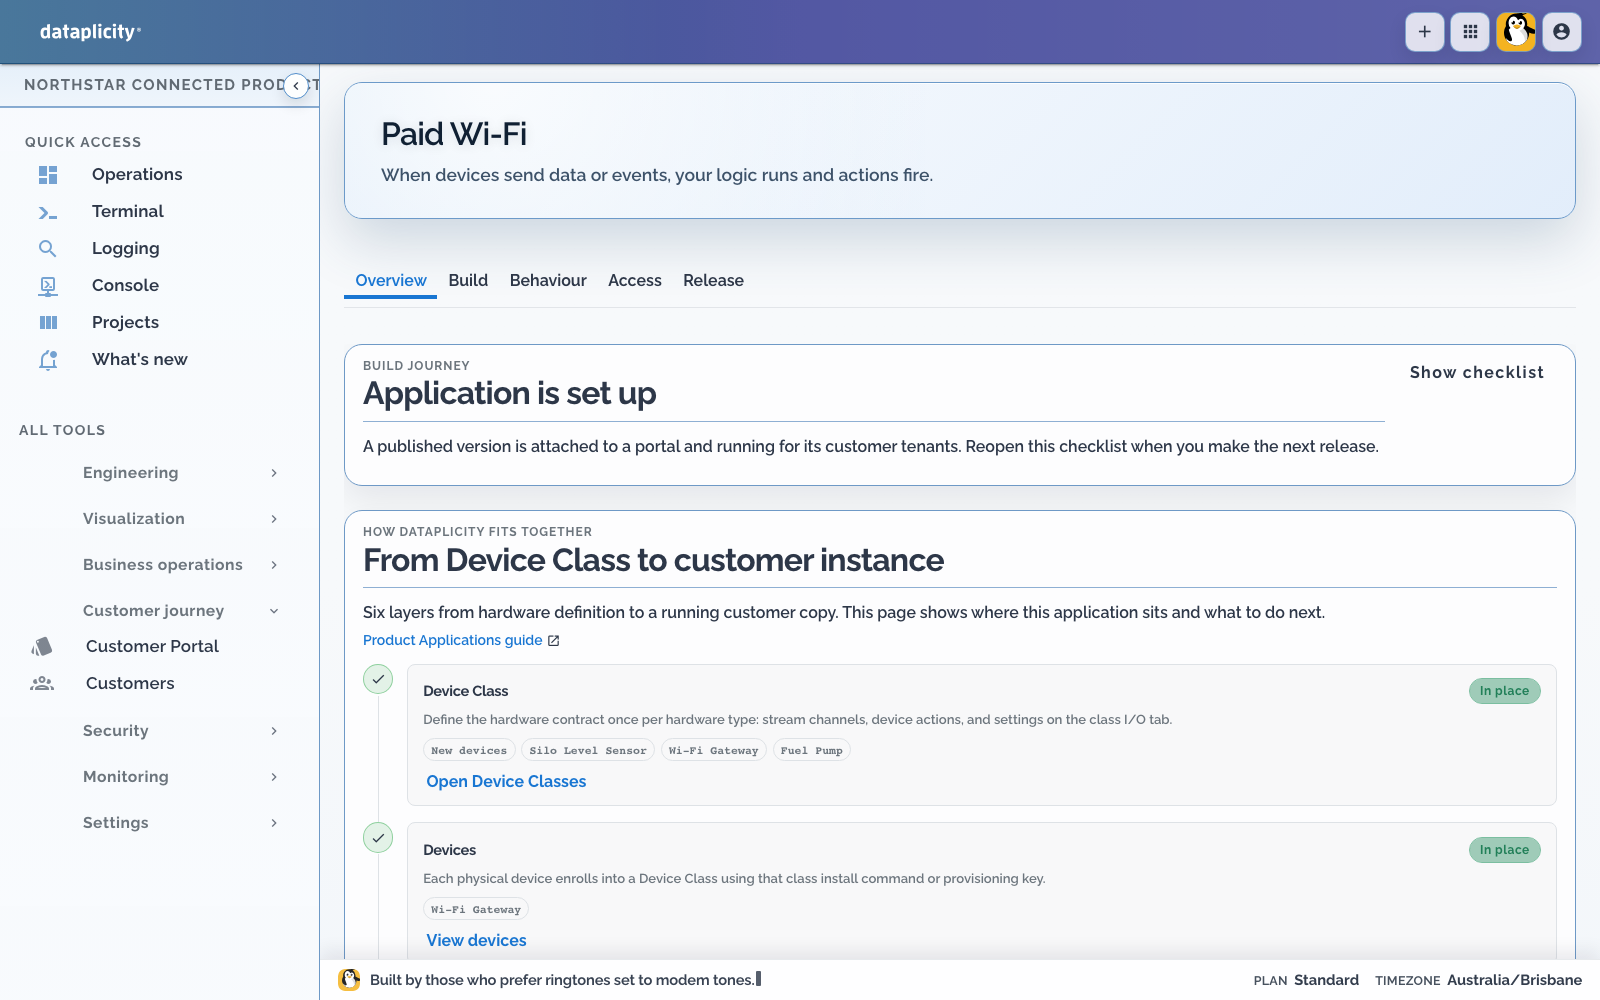Expand the Engineering tools section

(180, 473)
